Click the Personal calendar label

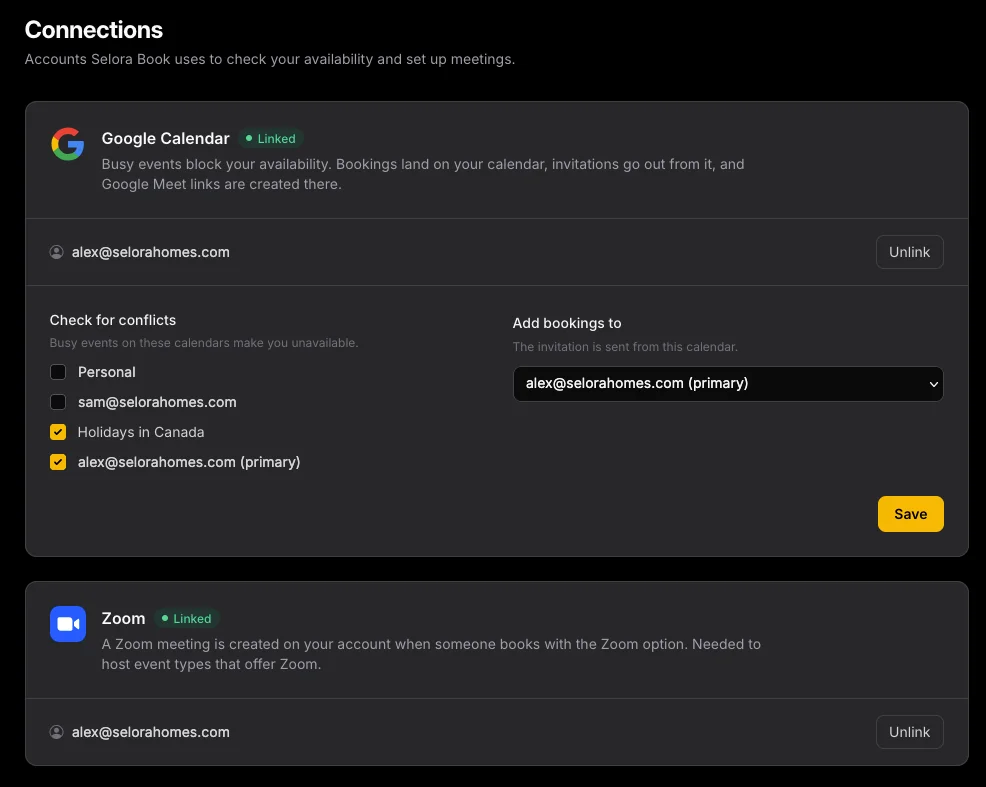[x=106, y=372]
